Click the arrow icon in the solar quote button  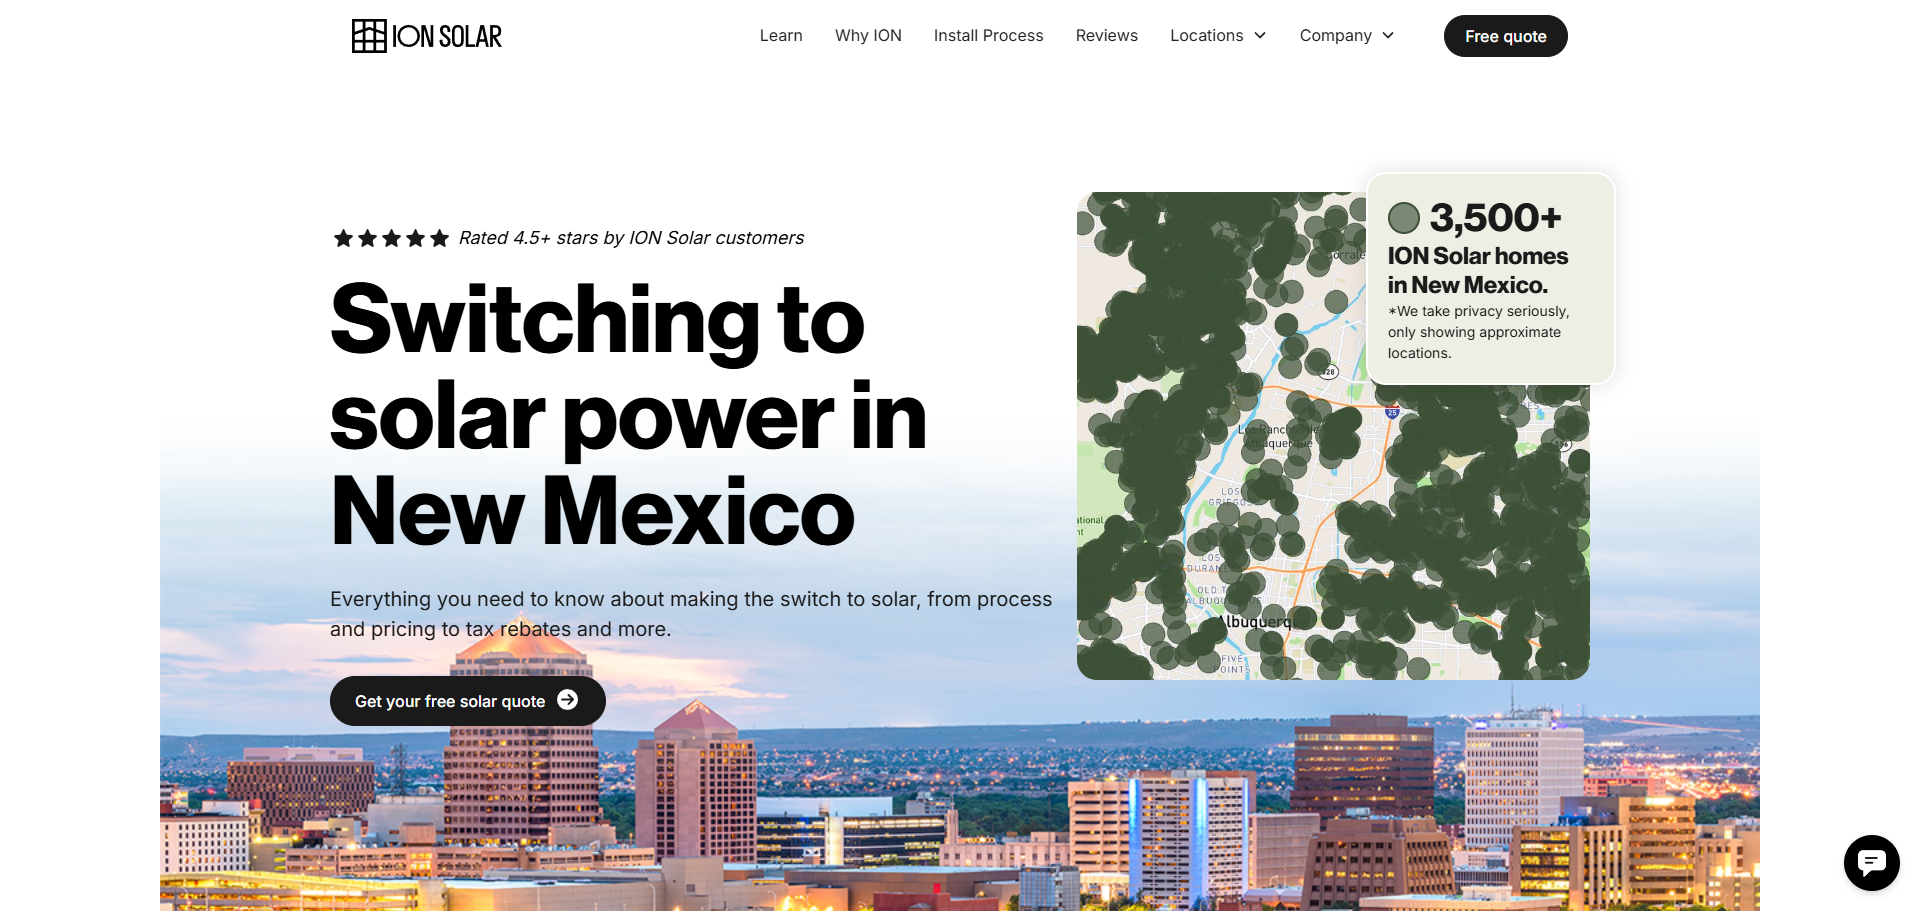[x=568, y=700]
